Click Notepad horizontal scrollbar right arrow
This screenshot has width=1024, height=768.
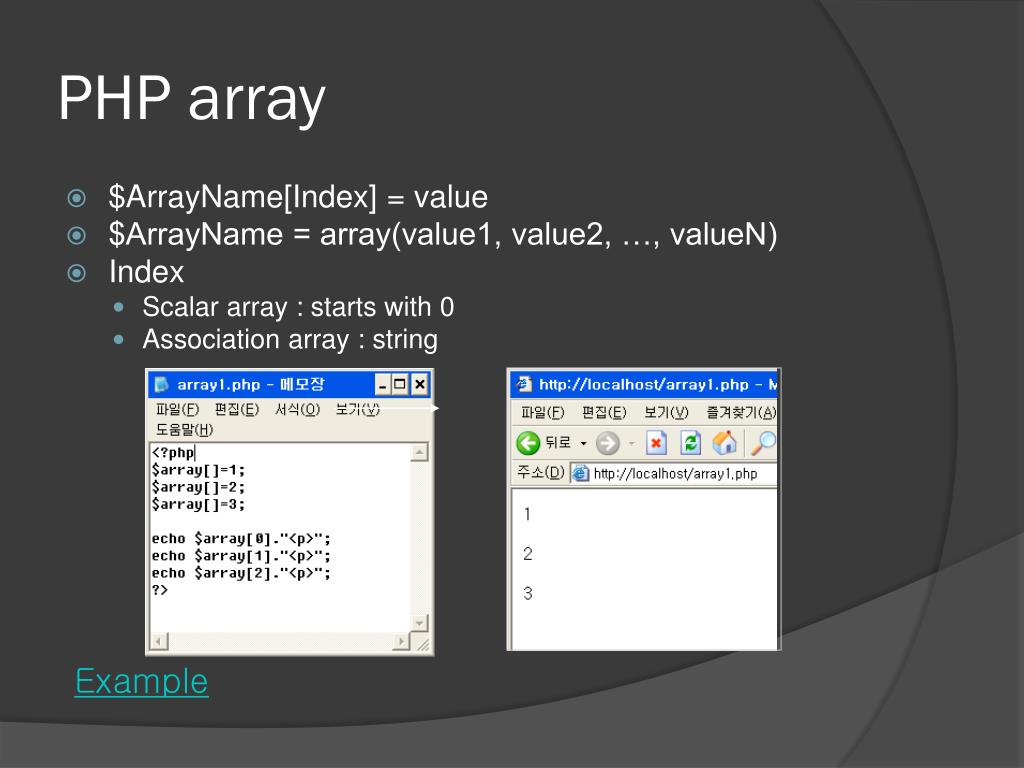click(402, 641)
